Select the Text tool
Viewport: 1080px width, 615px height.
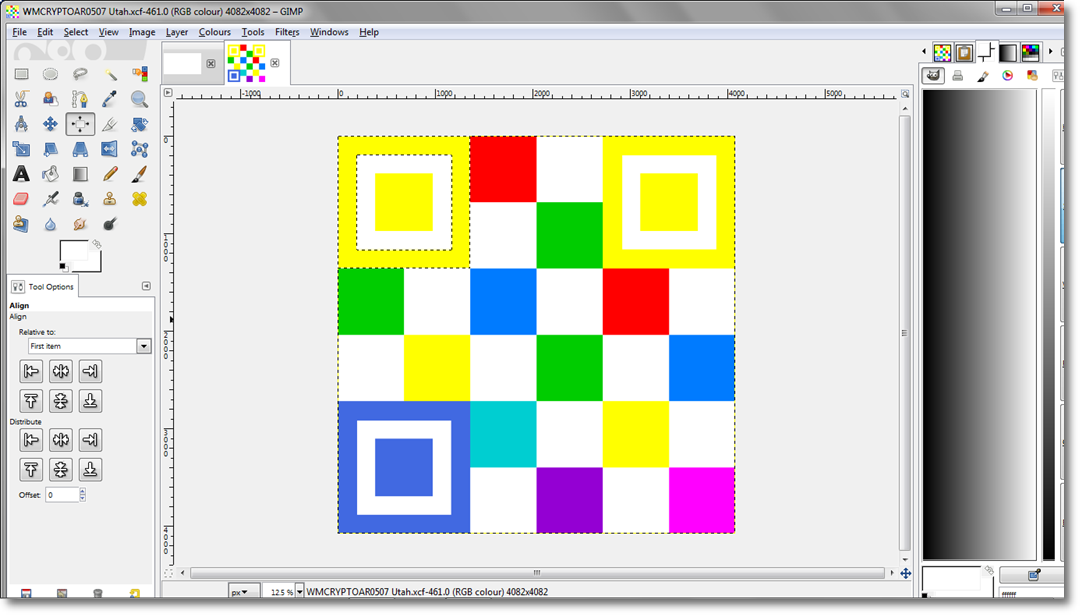click(21, 174)
